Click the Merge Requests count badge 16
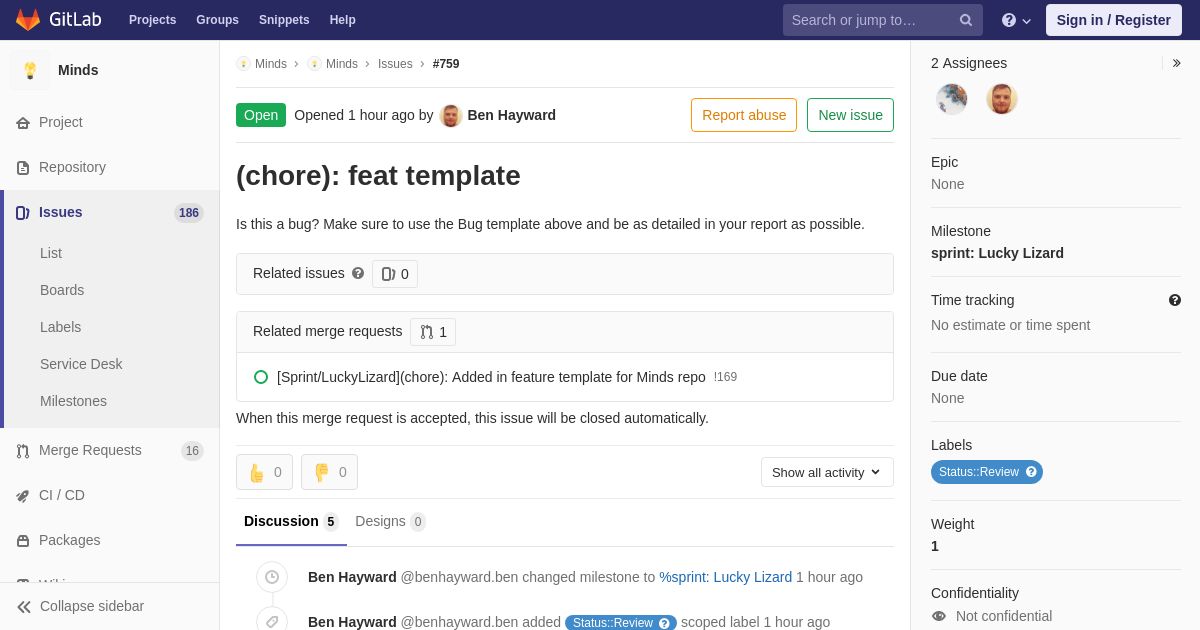Viewport: 1200px width, 630px height. (192, 451)
